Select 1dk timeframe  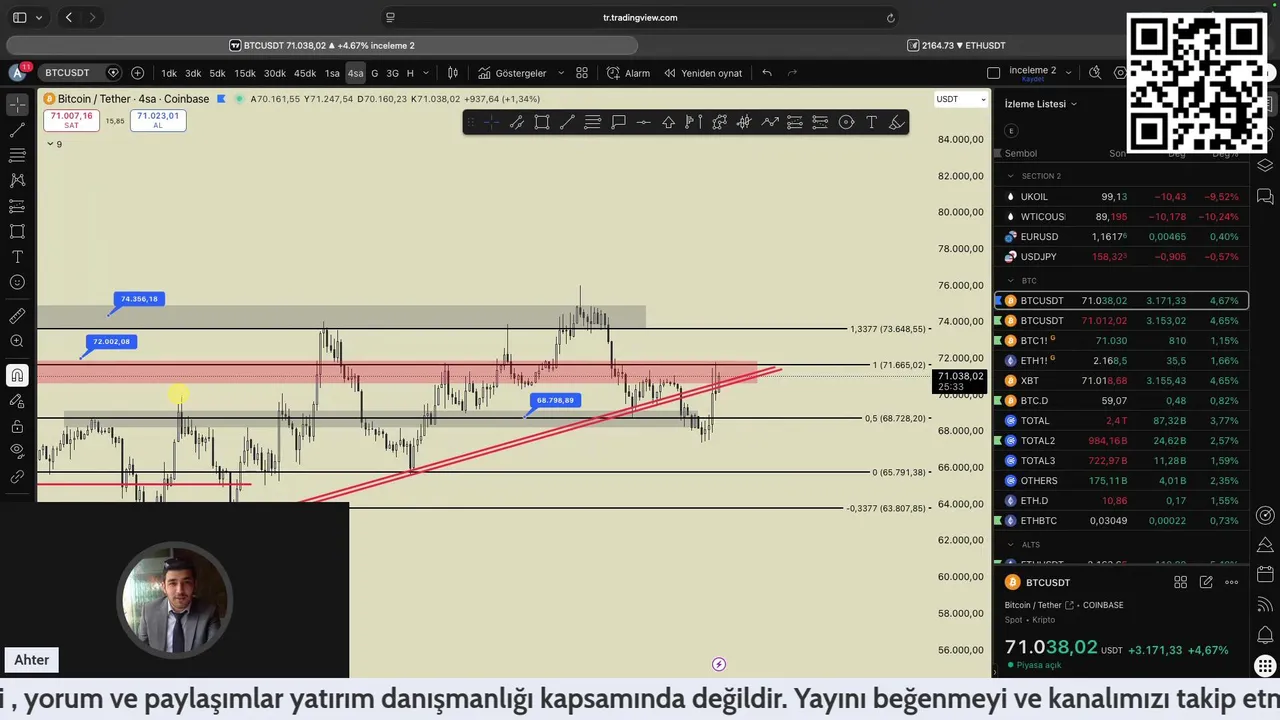point(169,73)
